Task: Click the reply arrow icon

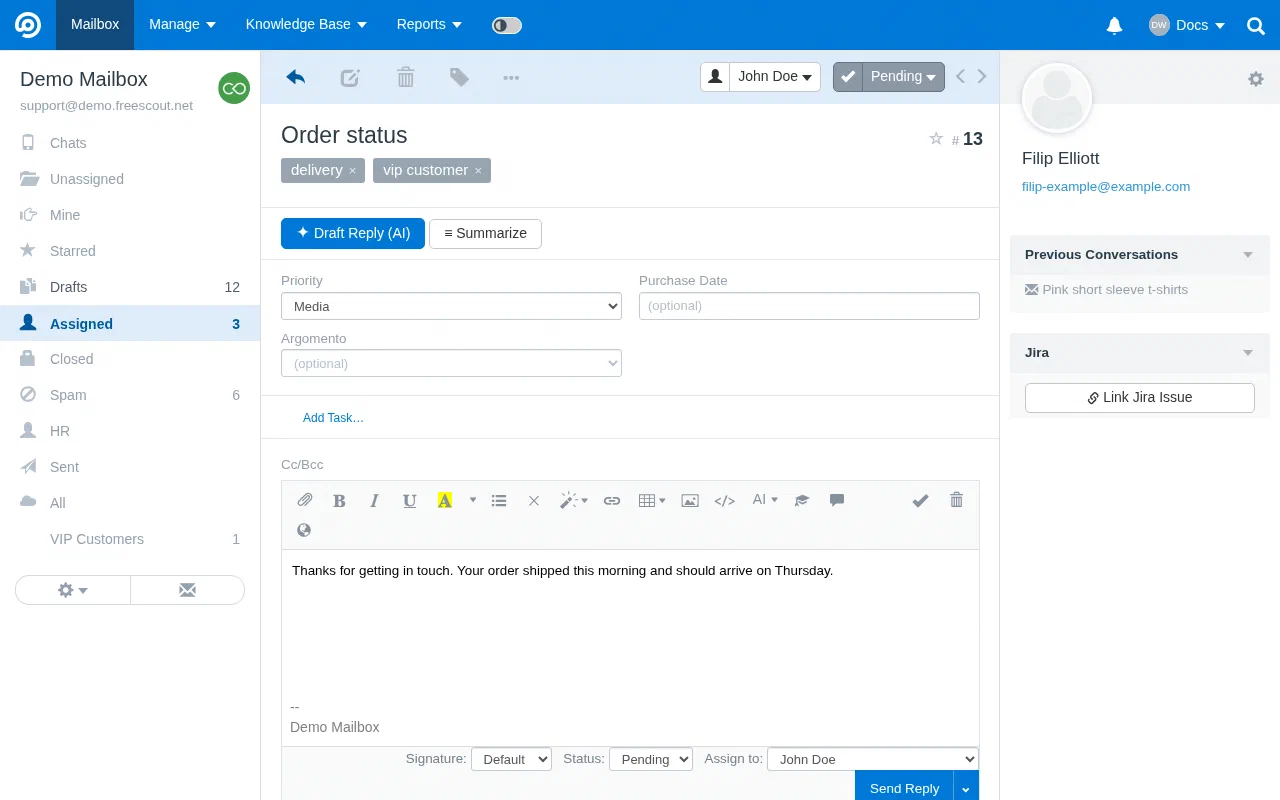Action: coord(295,77)
